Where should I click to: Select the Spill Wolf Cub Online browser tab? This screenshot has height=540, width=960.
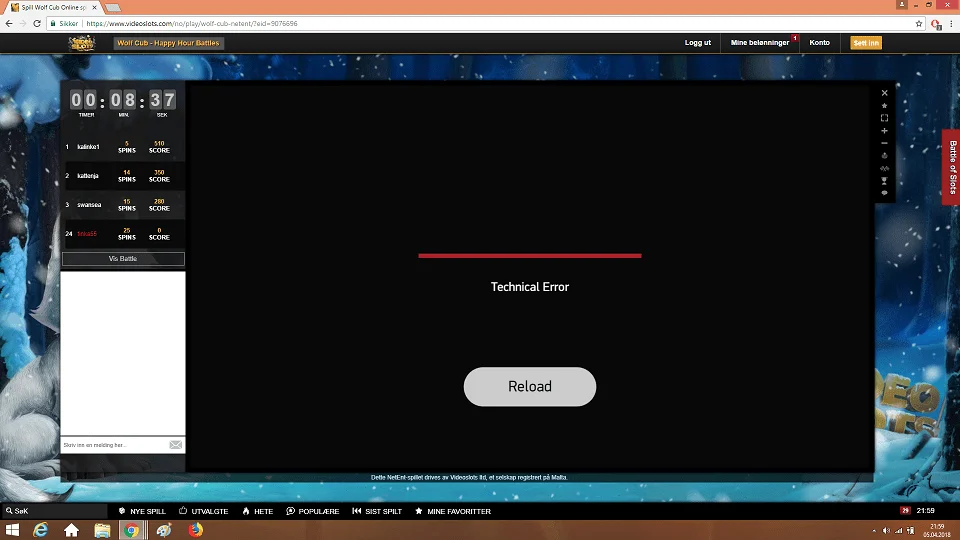(52, 7)
